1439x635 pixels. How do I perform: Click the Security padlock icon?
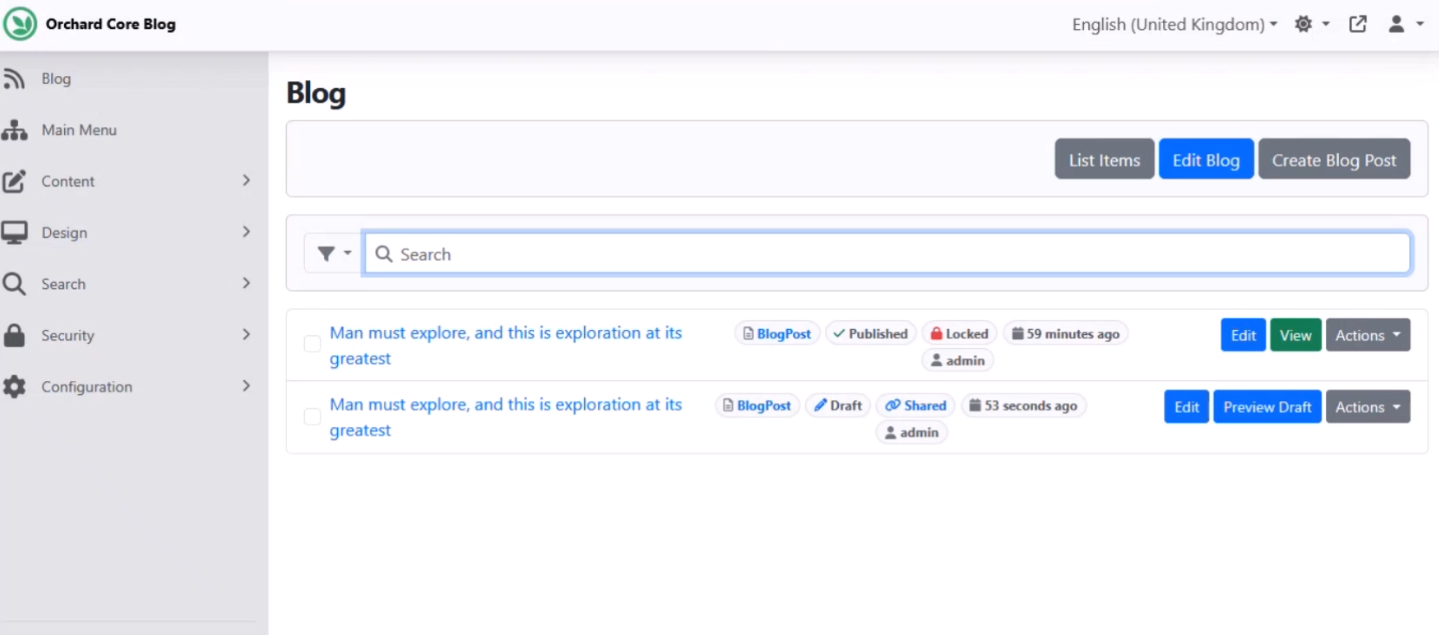[14, 335]
